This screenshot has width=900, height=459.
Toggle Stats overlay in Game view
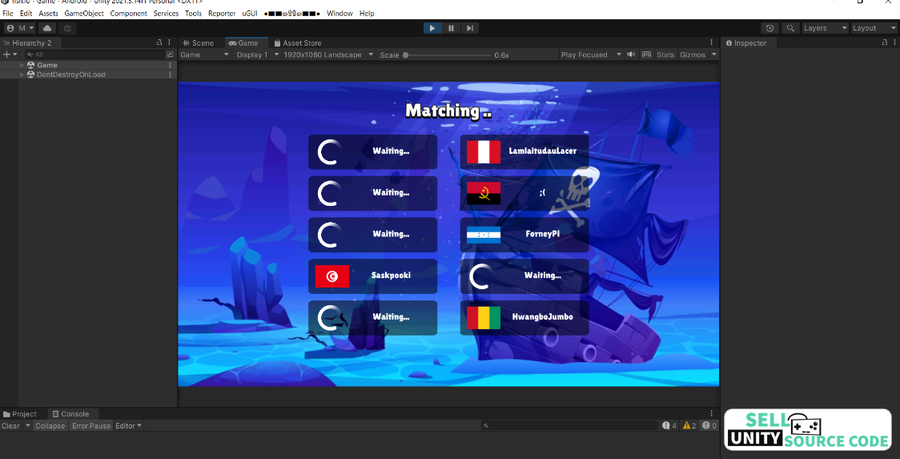[665, 55]
